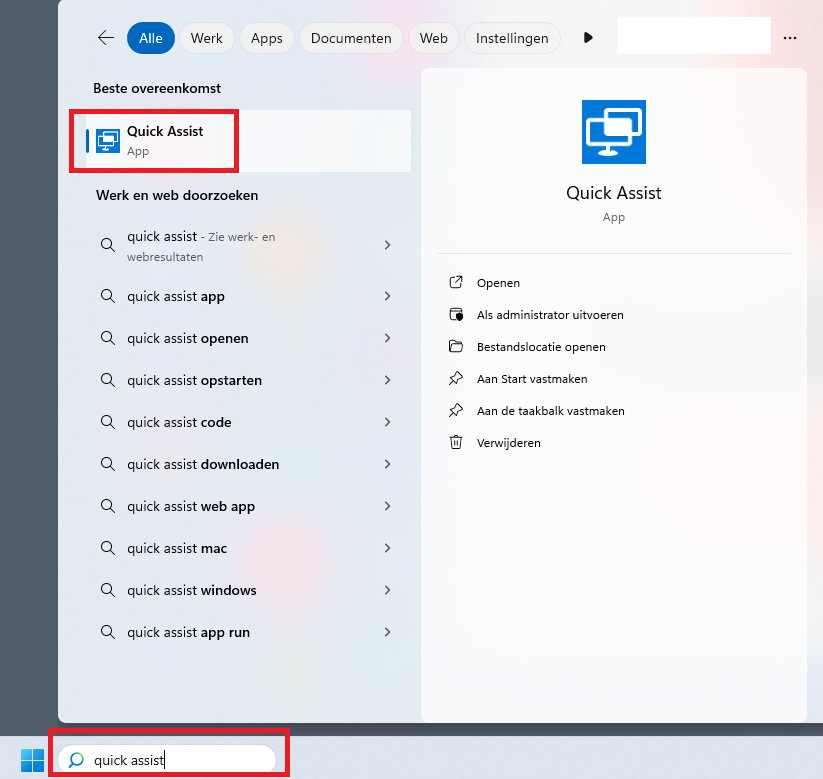823x779 pixels.
Task: Expand the 'quick assist code' suggestion arrow
Action: [x=387, y=422]
